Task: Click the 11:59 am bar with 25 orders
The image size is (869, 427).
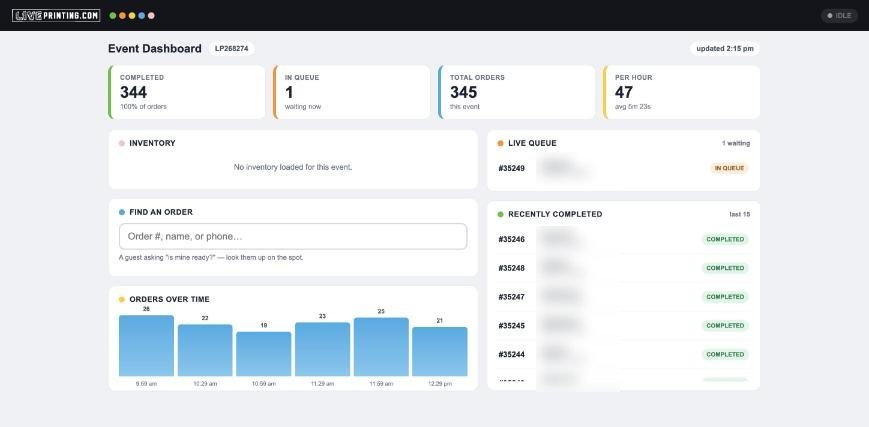Action: [x=381, y=347]
